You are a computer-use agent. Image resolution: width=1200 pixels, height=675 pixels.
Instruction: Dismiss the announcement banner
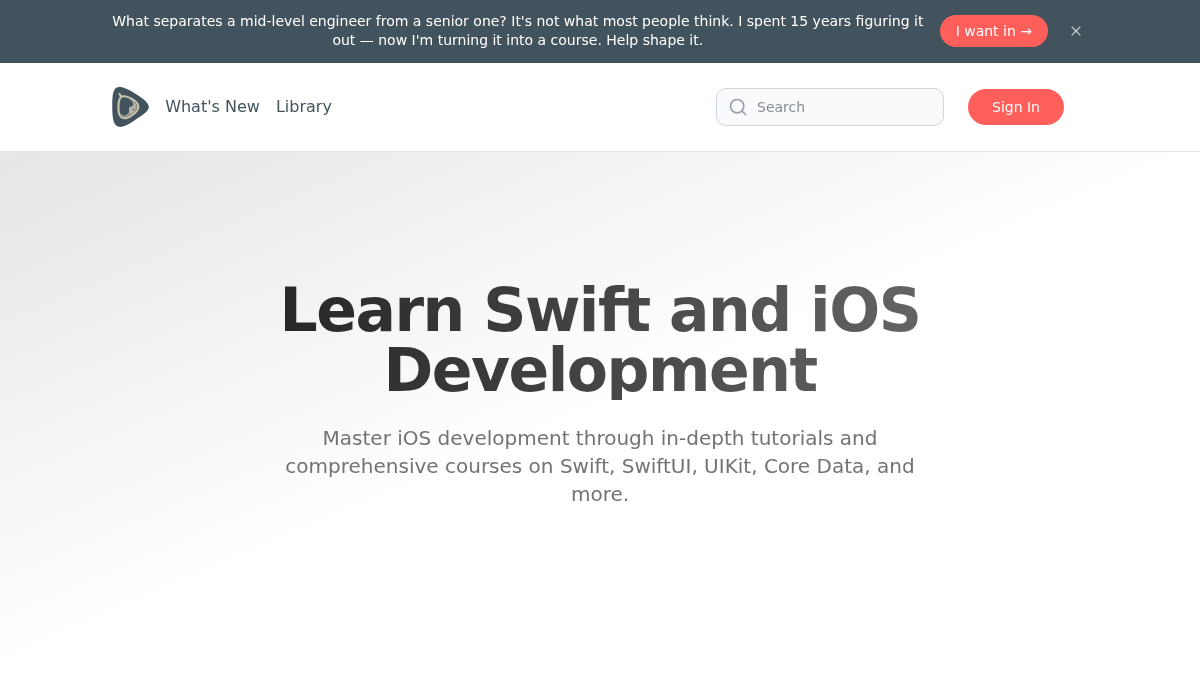pyautogui.click(x=1076, y=31)
